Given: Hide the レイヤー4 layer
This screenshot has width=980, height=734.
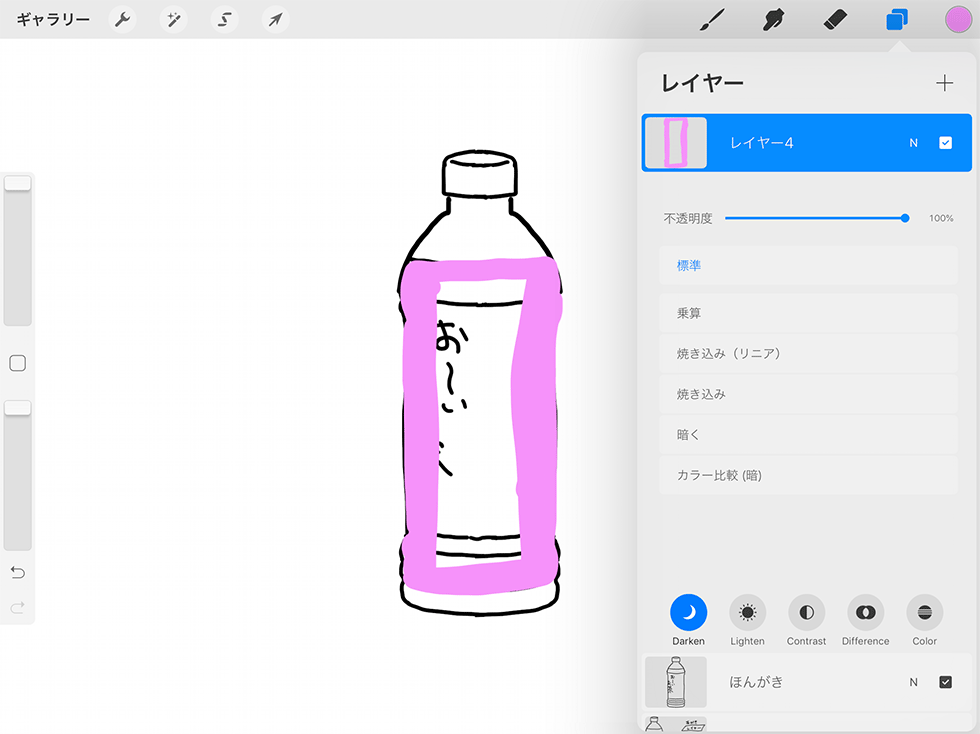Looking at the screenshot, I should pyautogui.click(x=944, y=142).
